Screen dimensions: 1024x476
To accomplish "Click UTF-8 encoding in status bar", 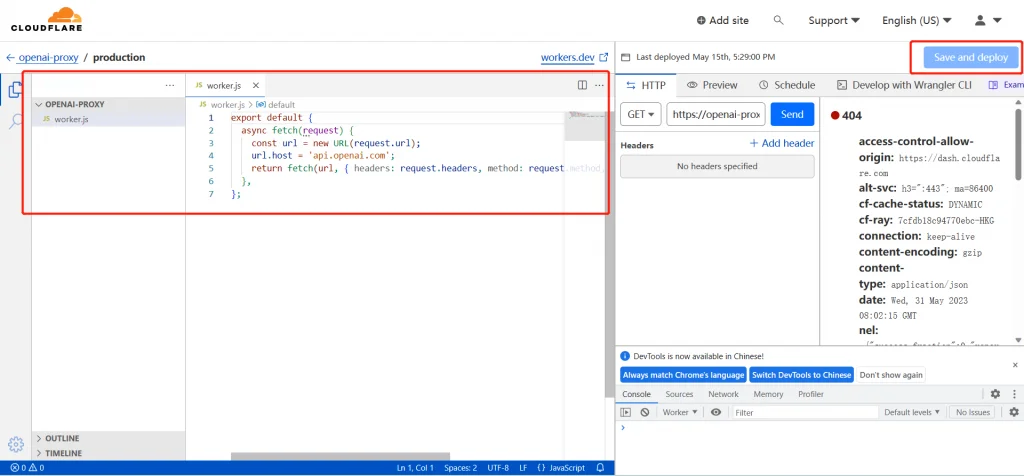I will pyautogui.click(x=498, y=468).
